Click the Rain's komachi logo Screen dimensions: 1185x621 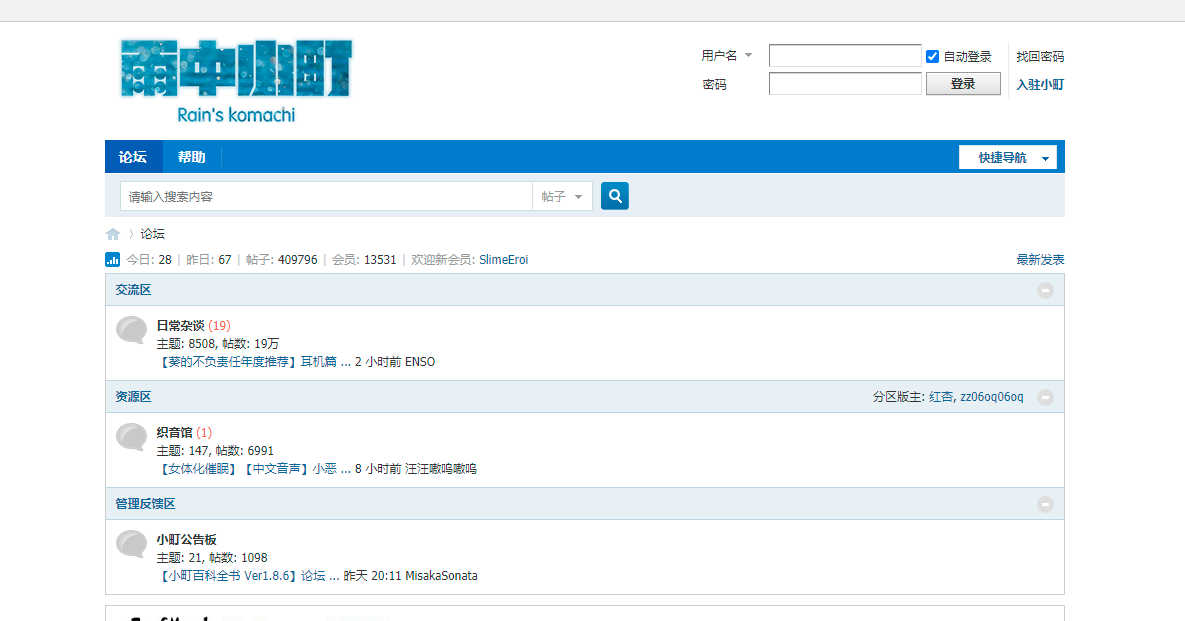pyautogui.click(x=237, y=81)
